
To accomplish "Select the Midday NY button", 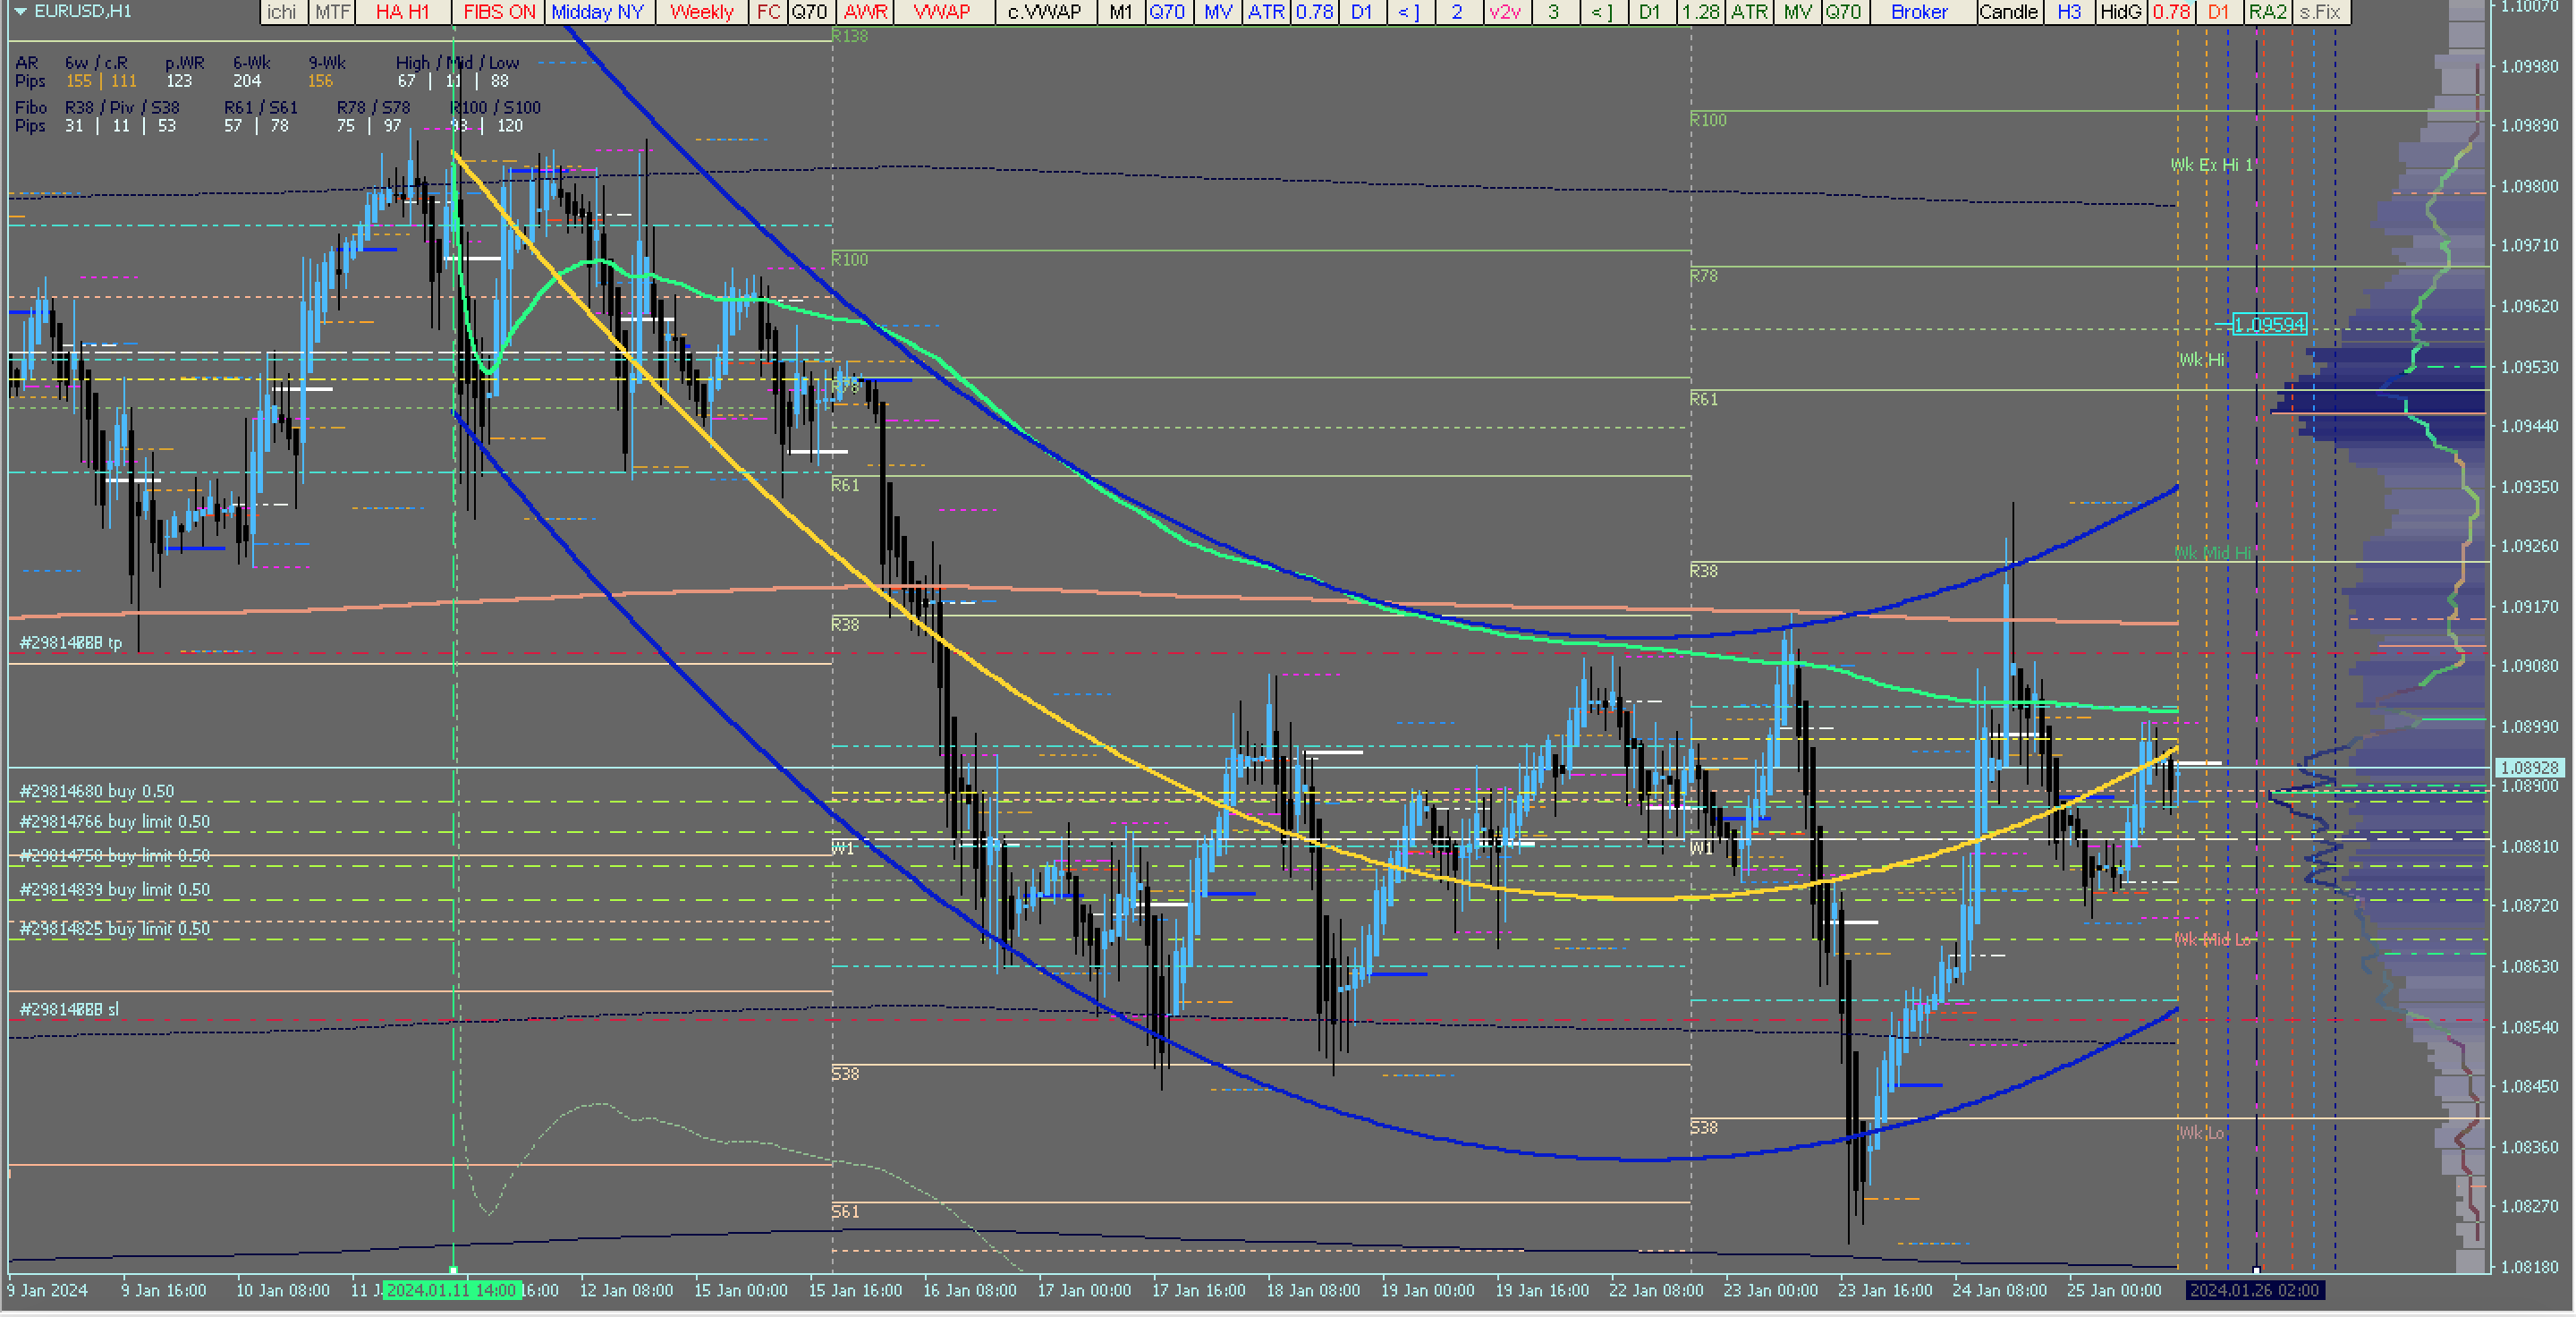I will coord(597,12).
